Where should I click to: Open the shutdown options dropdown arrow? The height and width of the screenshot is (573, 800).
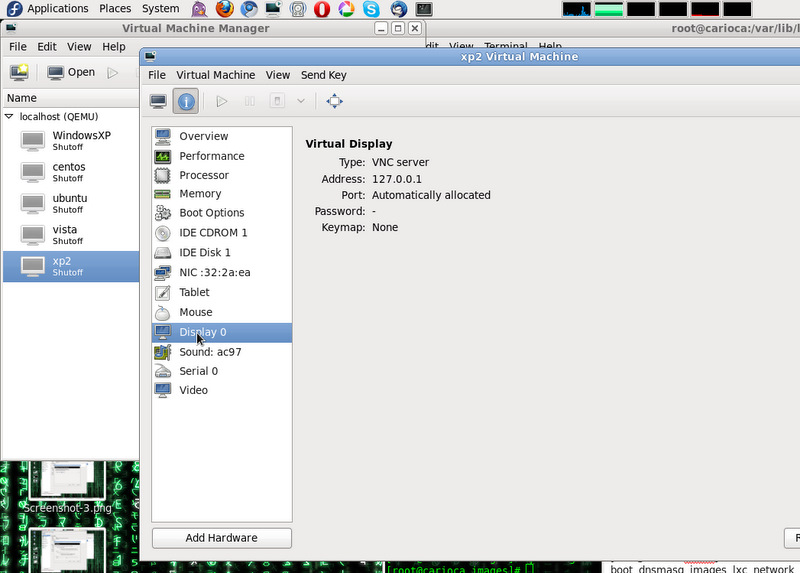pyautogui.click(x=300, y=101)
